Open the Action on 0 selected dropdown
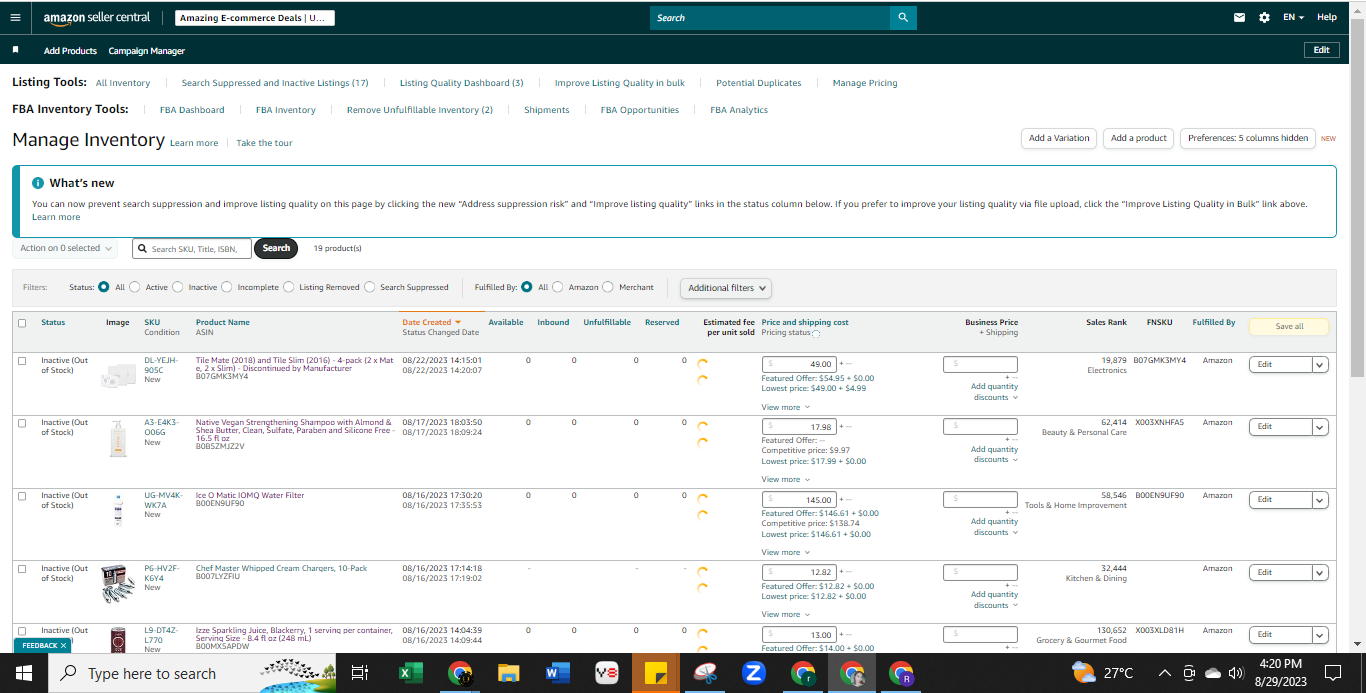 (65, 248)
